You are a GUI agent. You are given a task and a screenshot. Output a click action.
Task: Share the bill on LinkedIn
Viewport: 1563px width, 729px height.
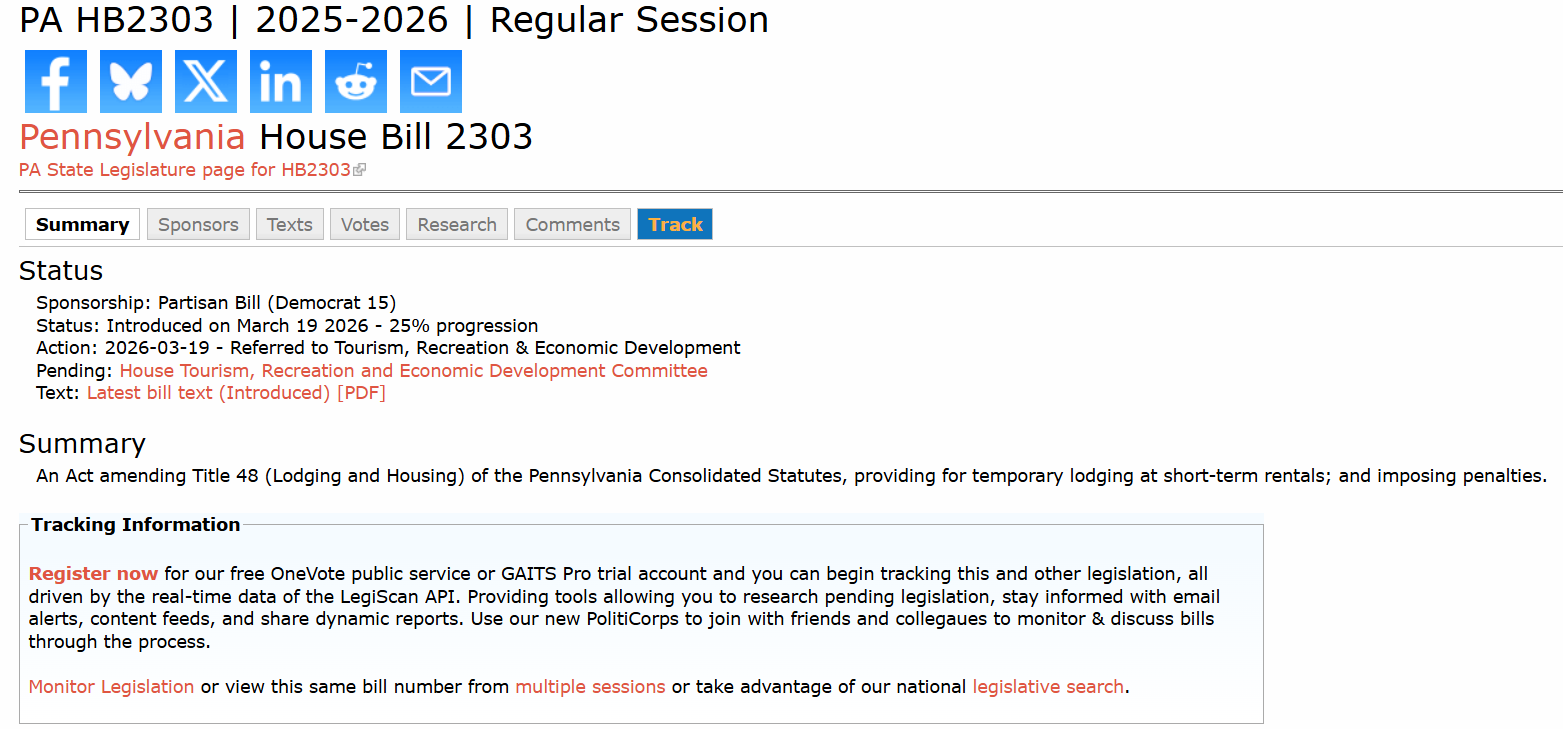281,81
